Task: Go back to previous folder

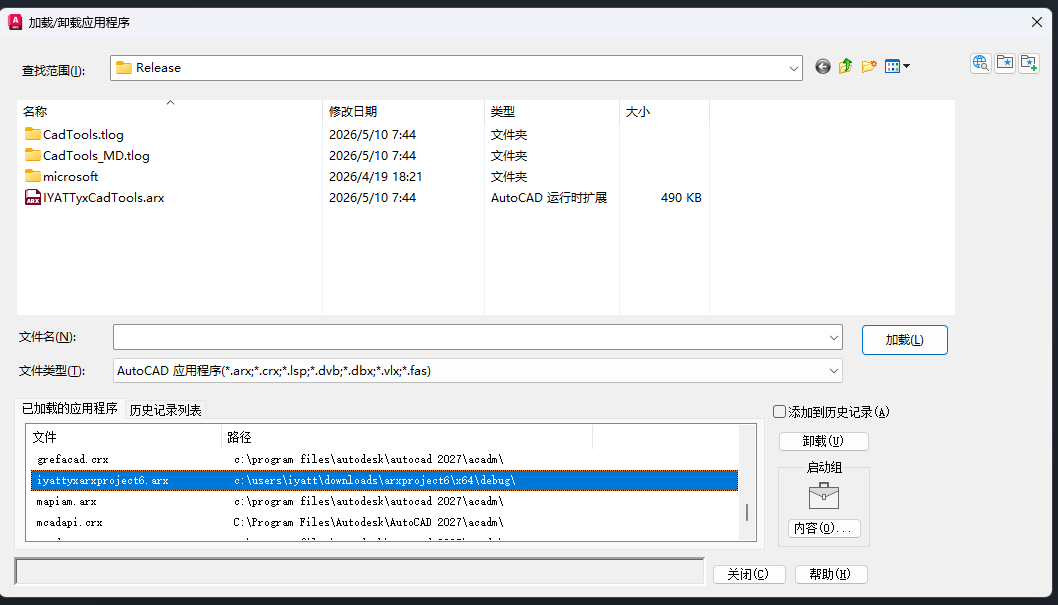Action: coord(823,66)
